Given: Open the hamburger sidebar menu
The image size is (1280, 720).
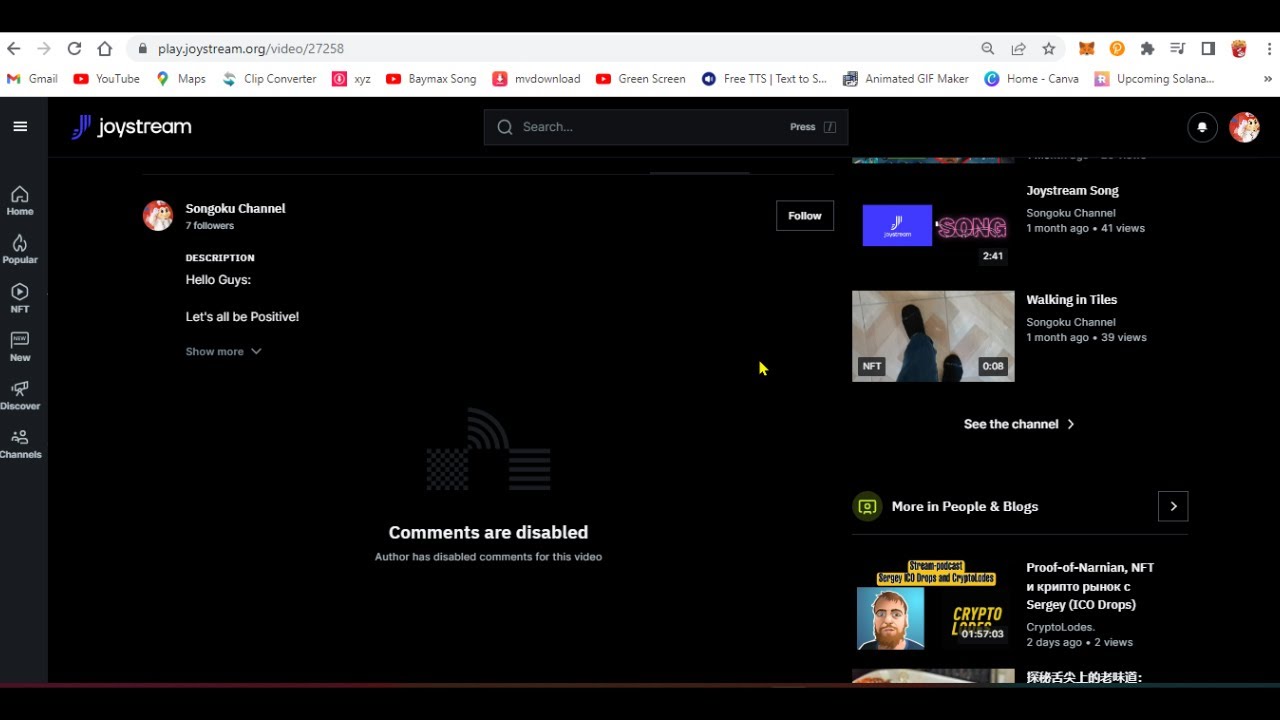Looking at the screenshot, I should pos(20,127).
